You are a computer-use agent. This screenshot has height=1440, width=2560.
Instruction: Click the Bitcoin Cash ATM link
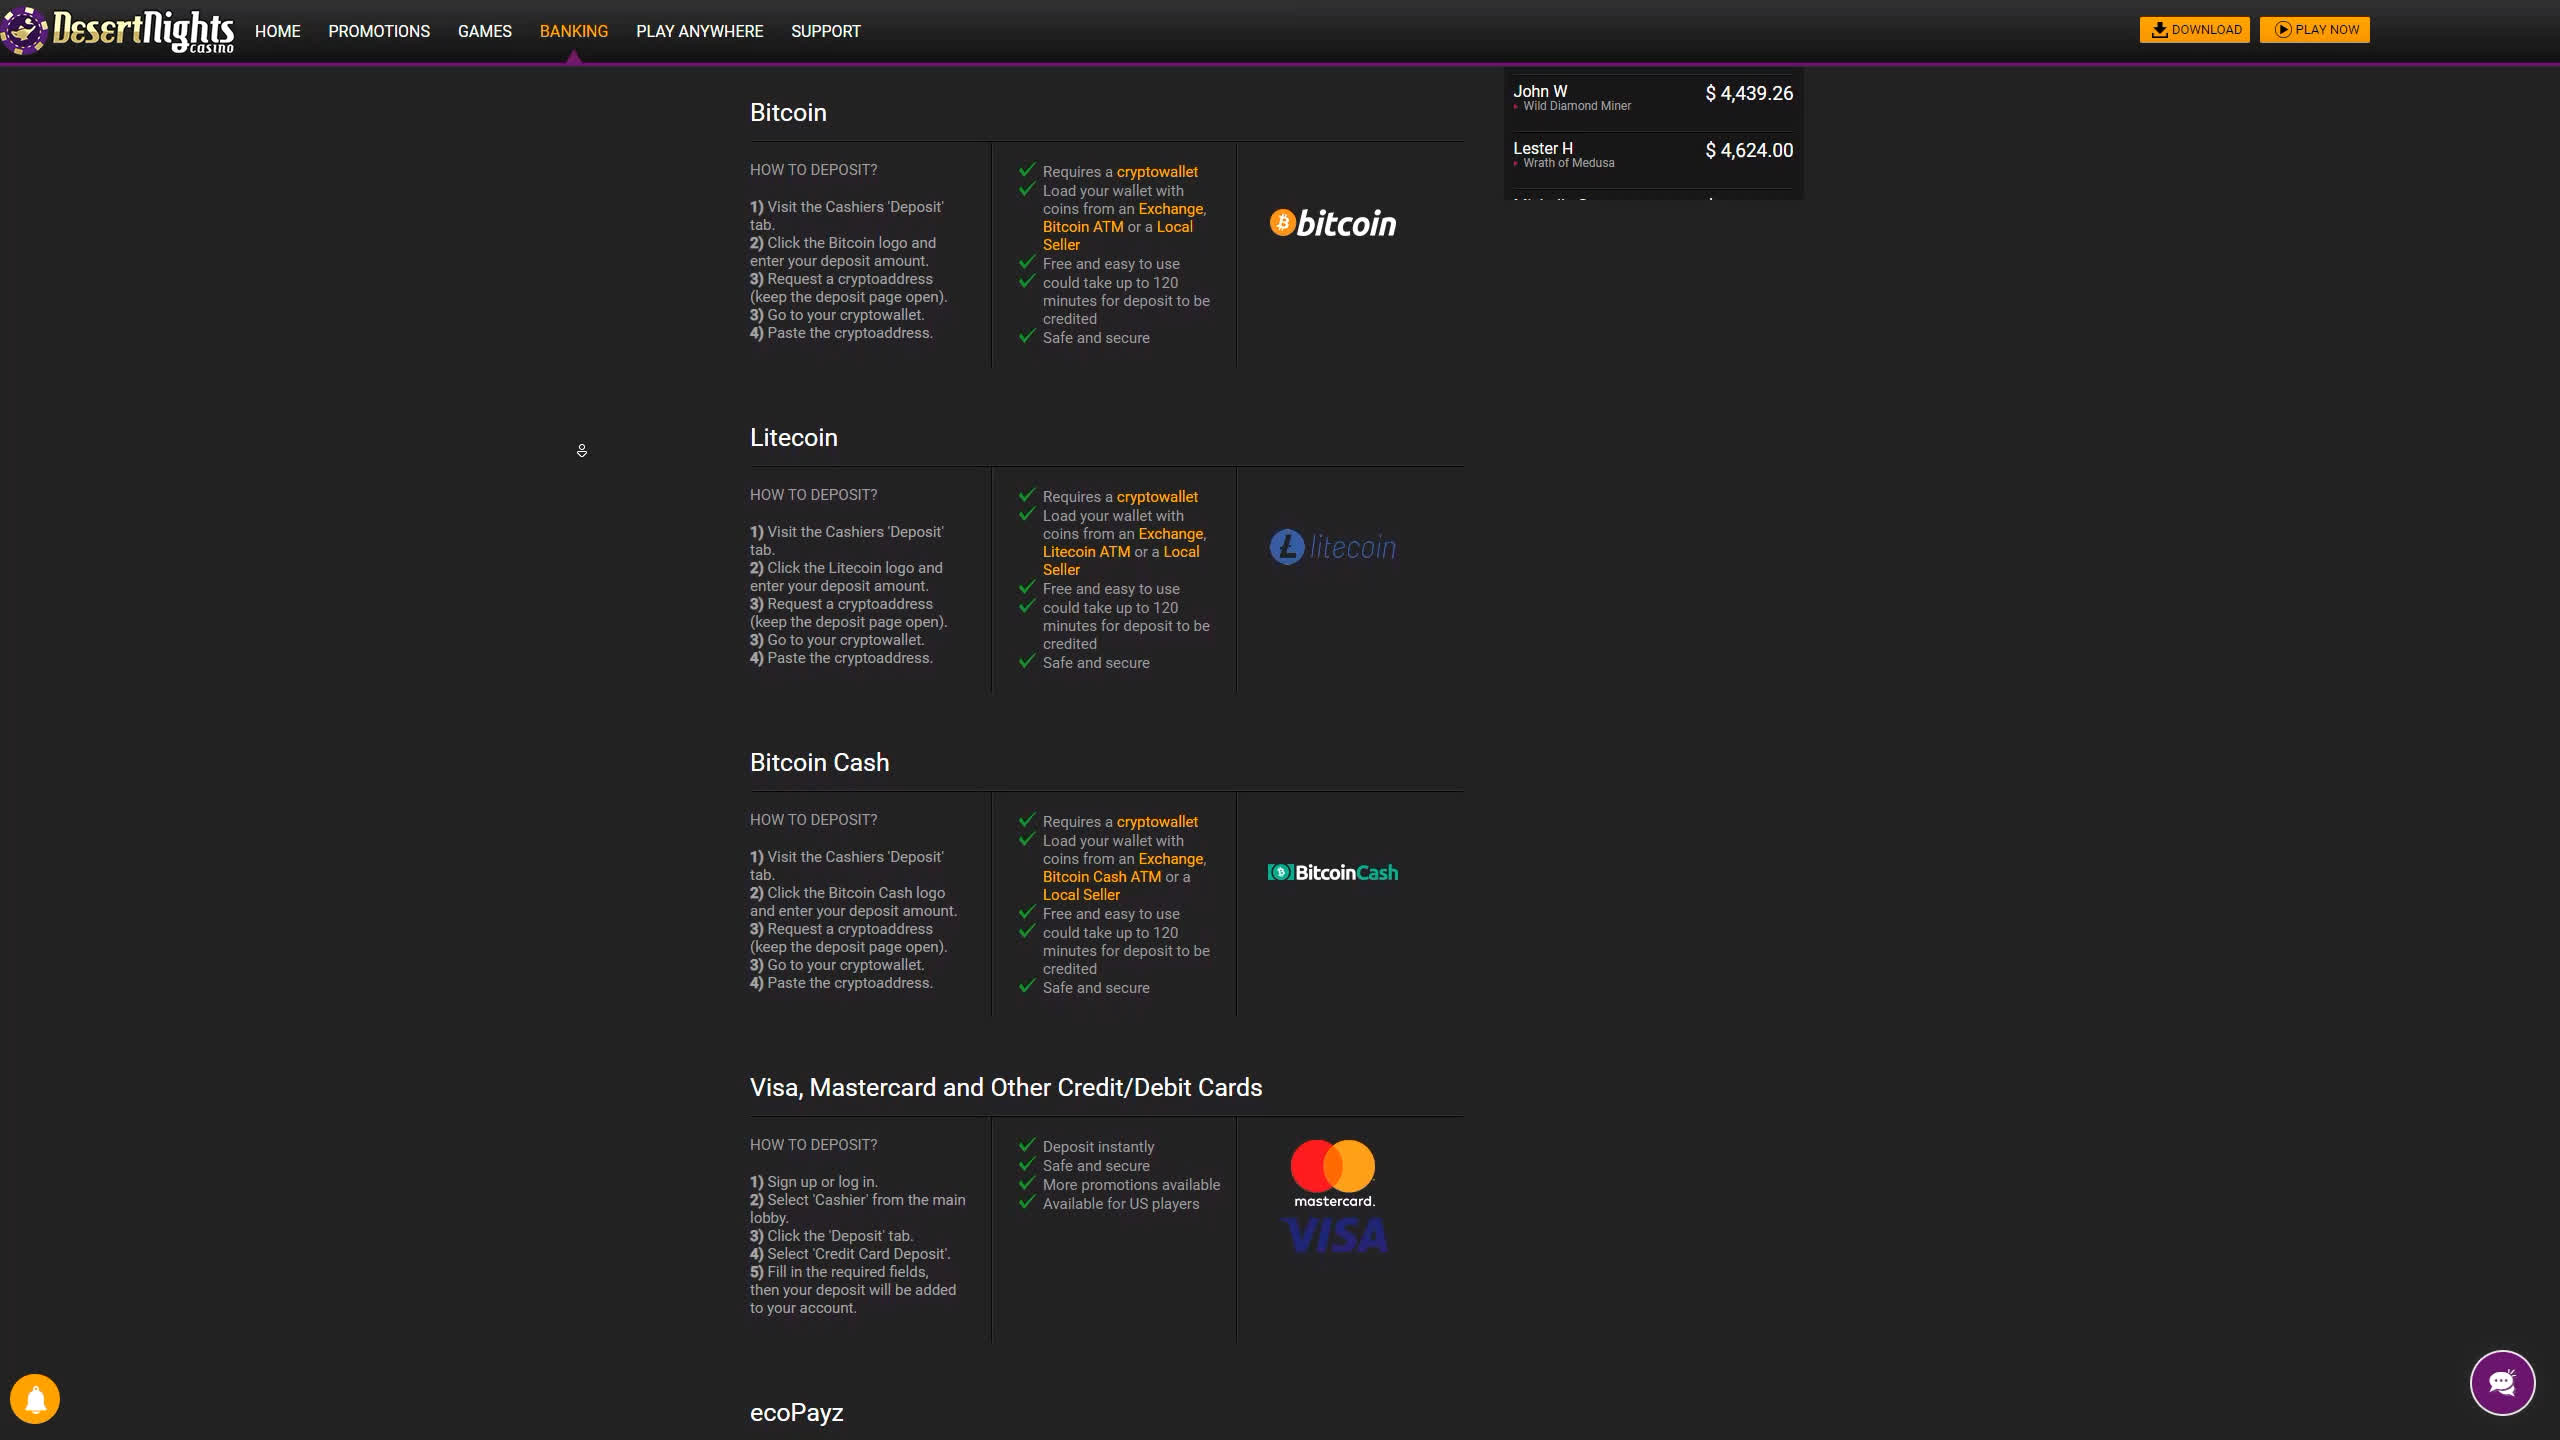(x=1101, y=877)
